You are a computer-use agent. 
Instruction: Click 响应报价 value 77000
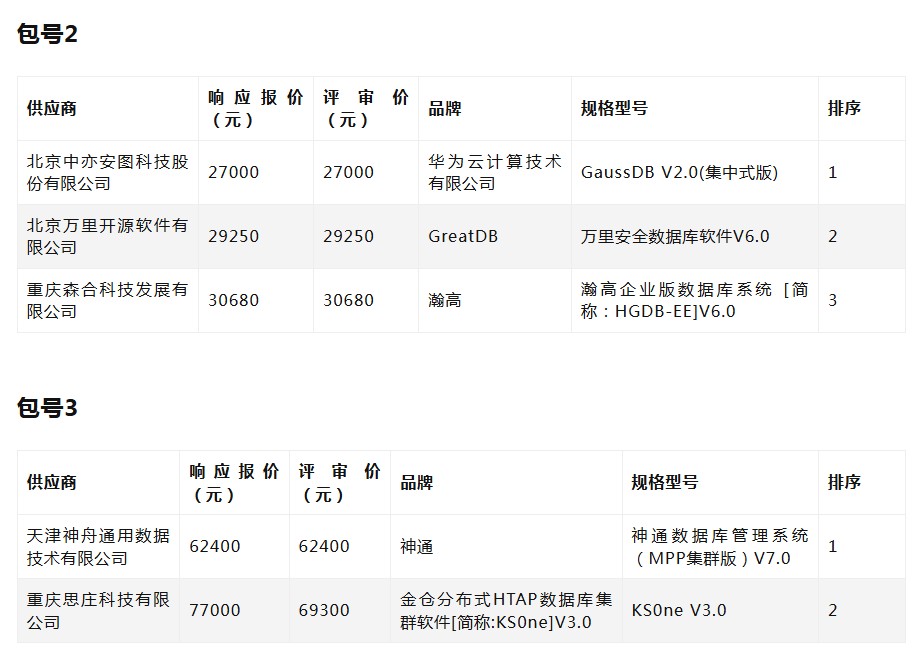click(x=215, y=610)
